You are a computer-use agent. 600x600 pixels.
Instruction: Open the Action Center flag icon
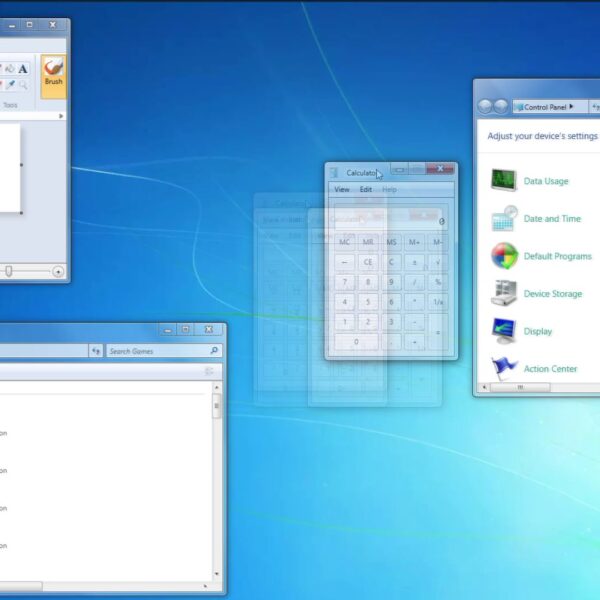coord(504,368)
